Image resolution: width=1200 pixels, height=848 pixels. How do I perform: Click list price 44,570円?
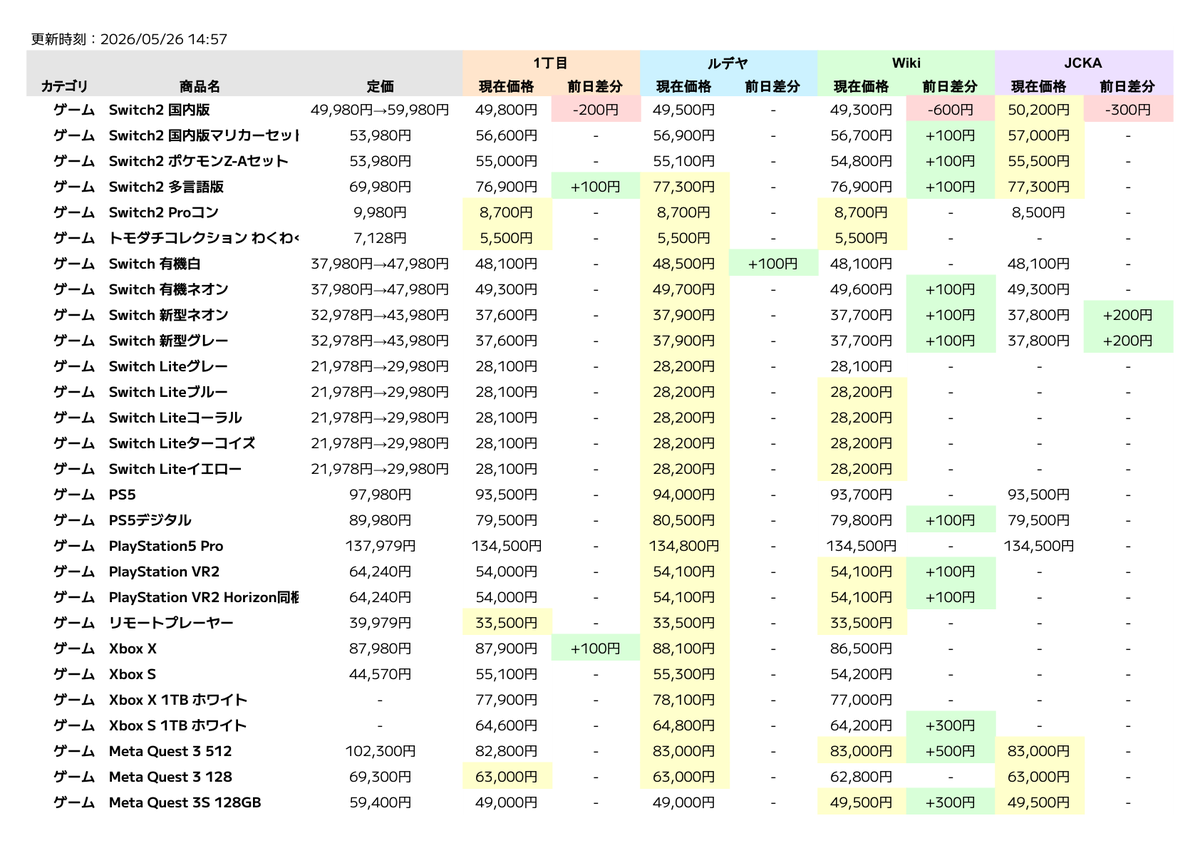coord(380,674)
